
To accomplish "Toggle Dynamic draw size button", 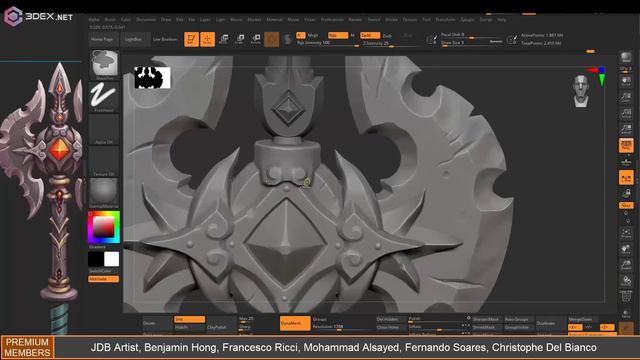I will pyautogui.click(x=496, y=42).
